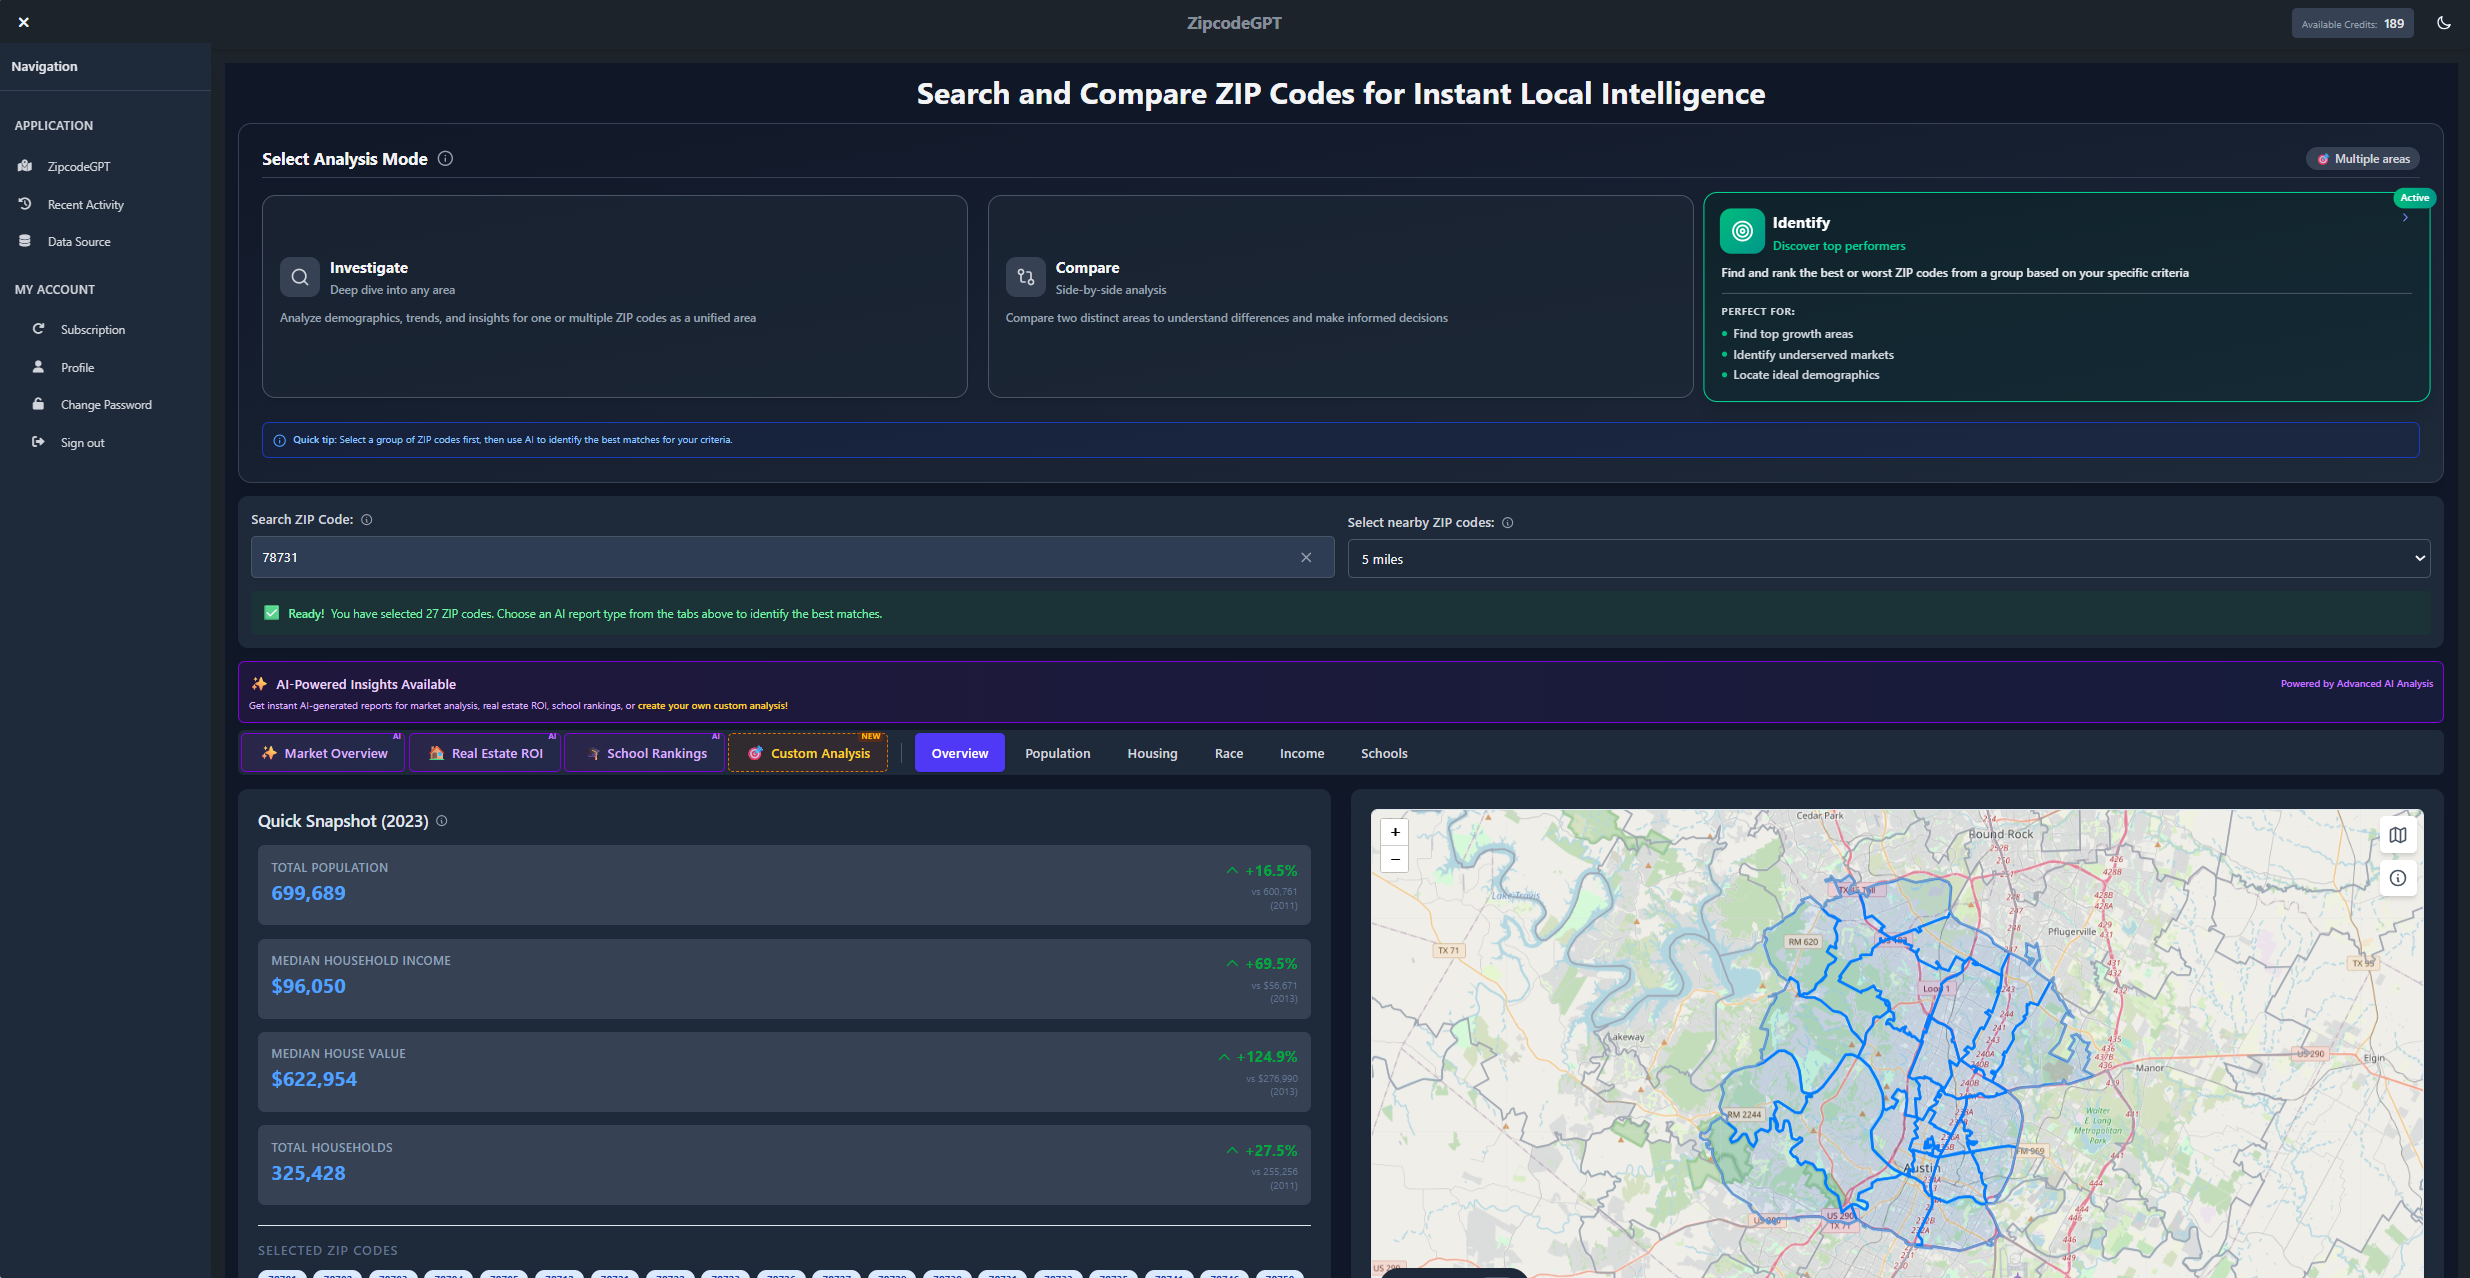2470x1278 pixels.
Task: Click Powered by Advanced AI Analysis text
Action: click(2357, 684)
